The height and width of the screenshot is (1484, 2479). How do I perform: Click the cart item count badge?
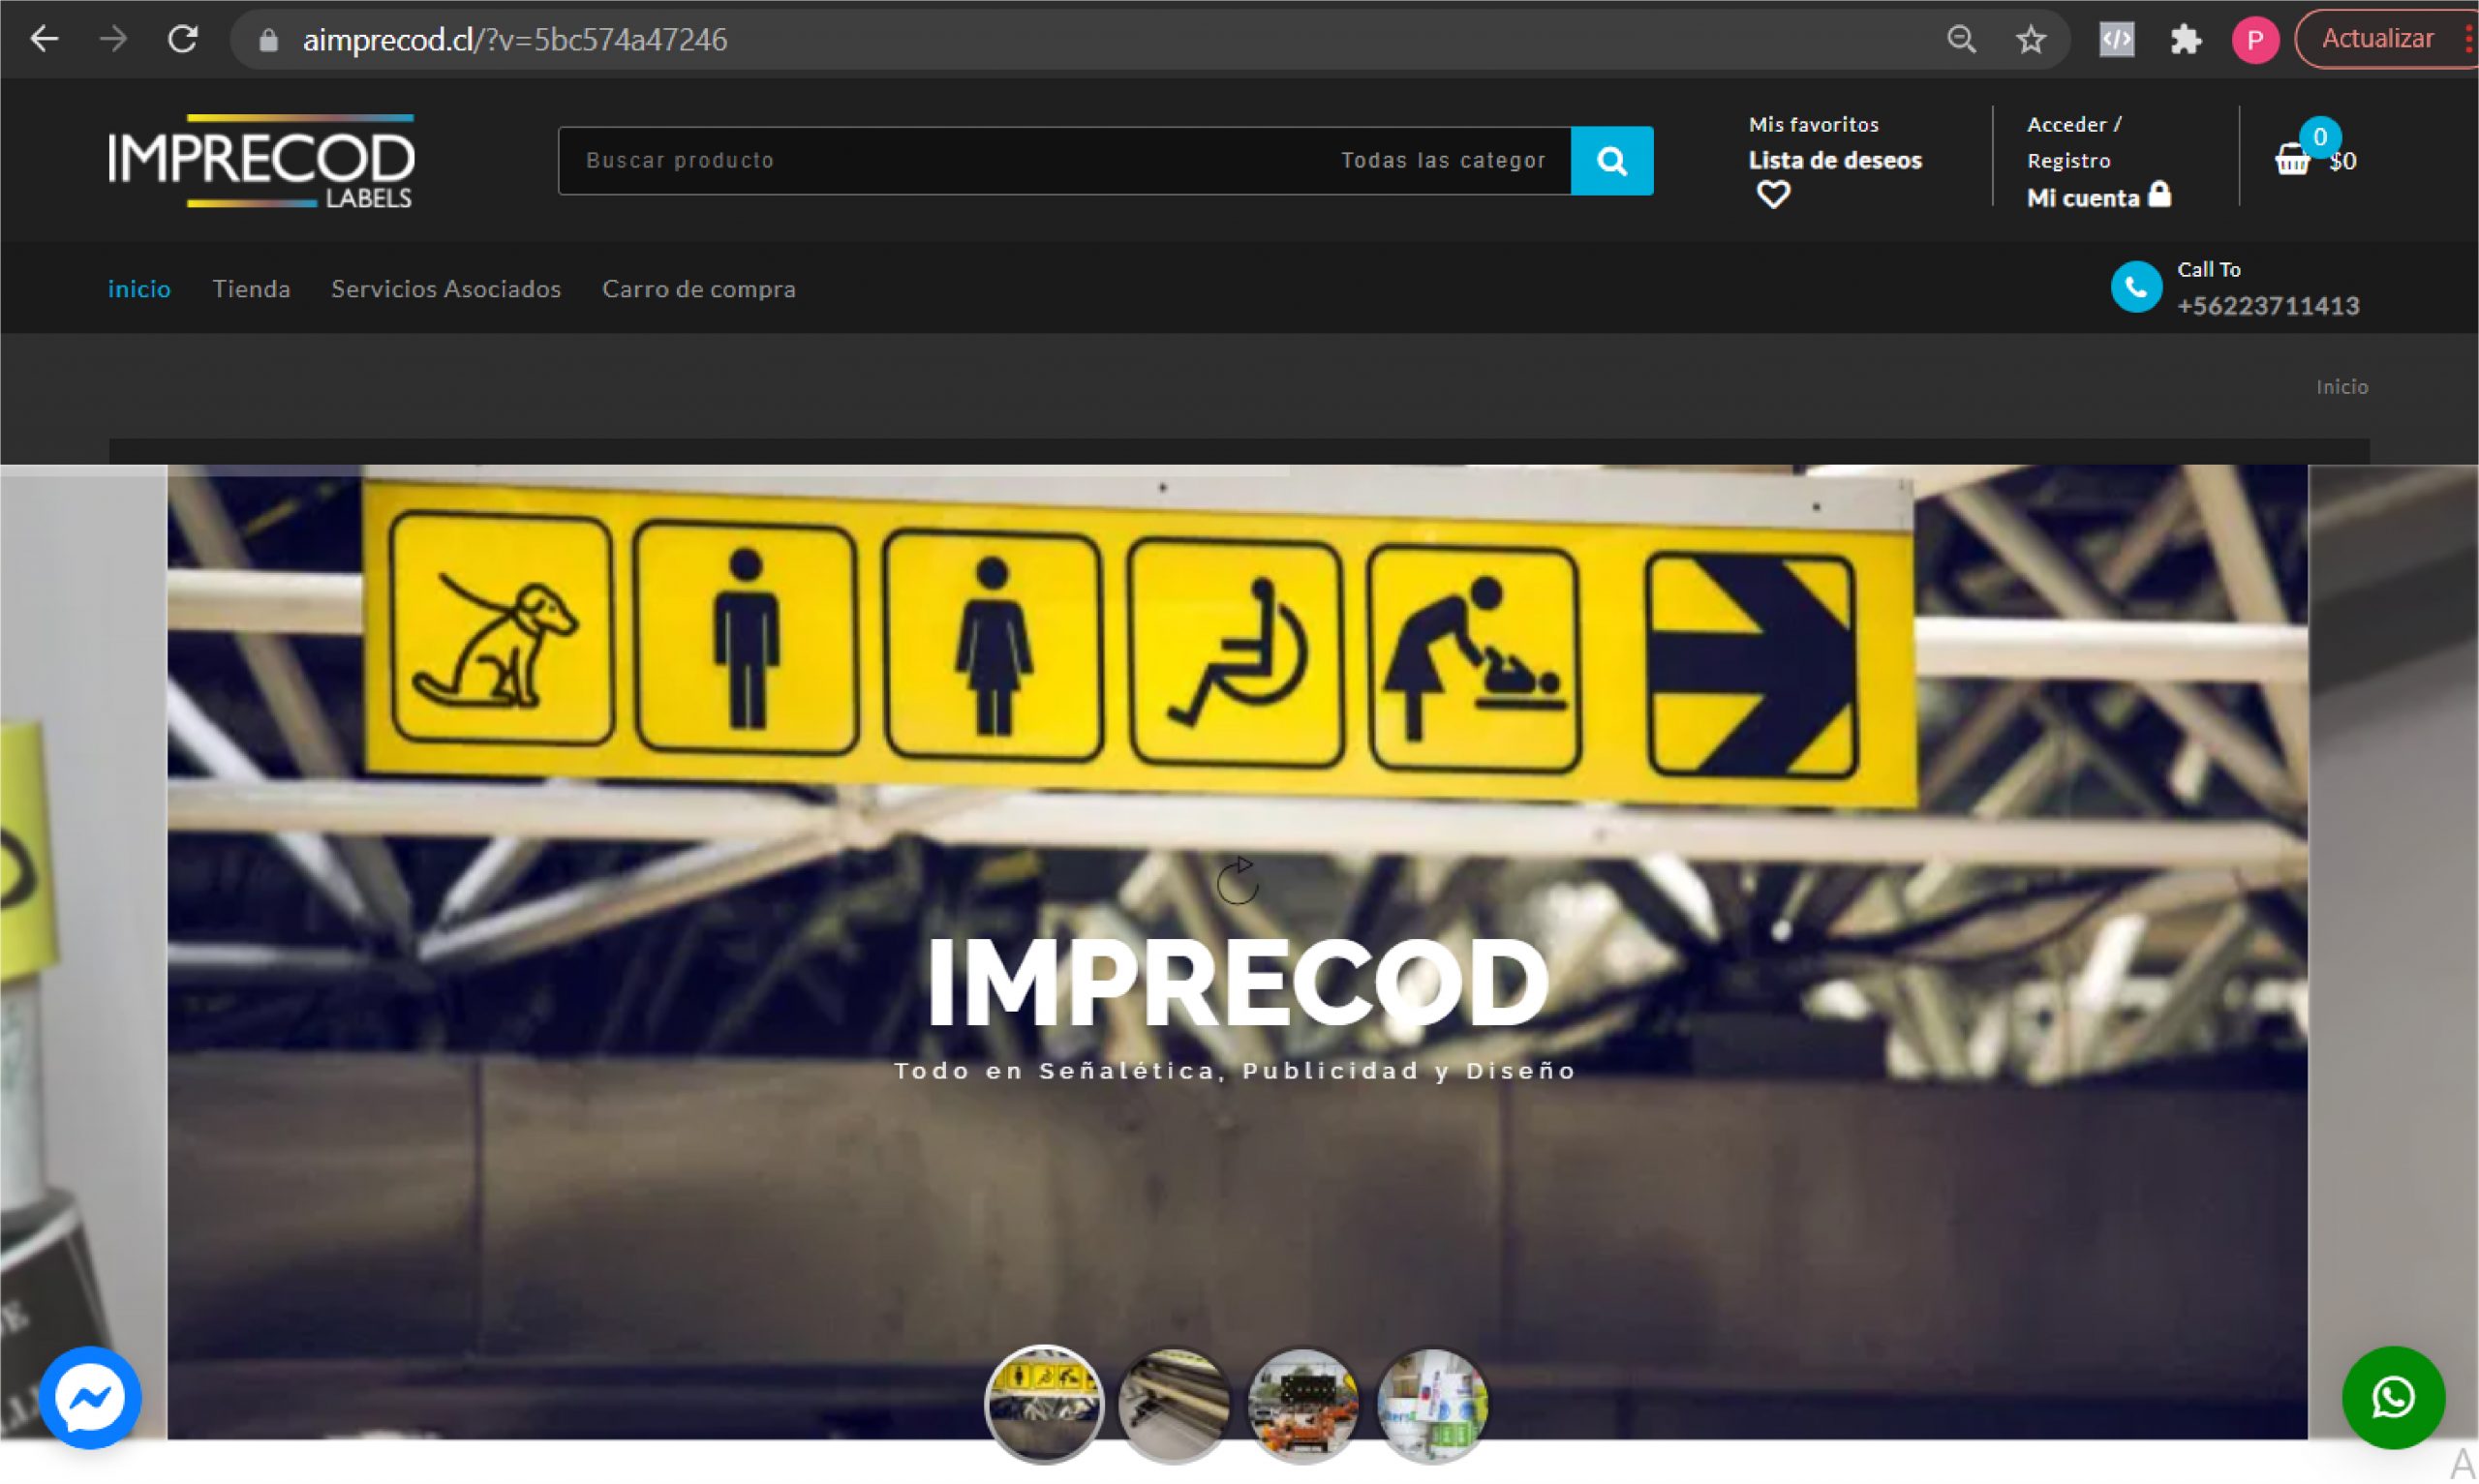pos(2319,137)
